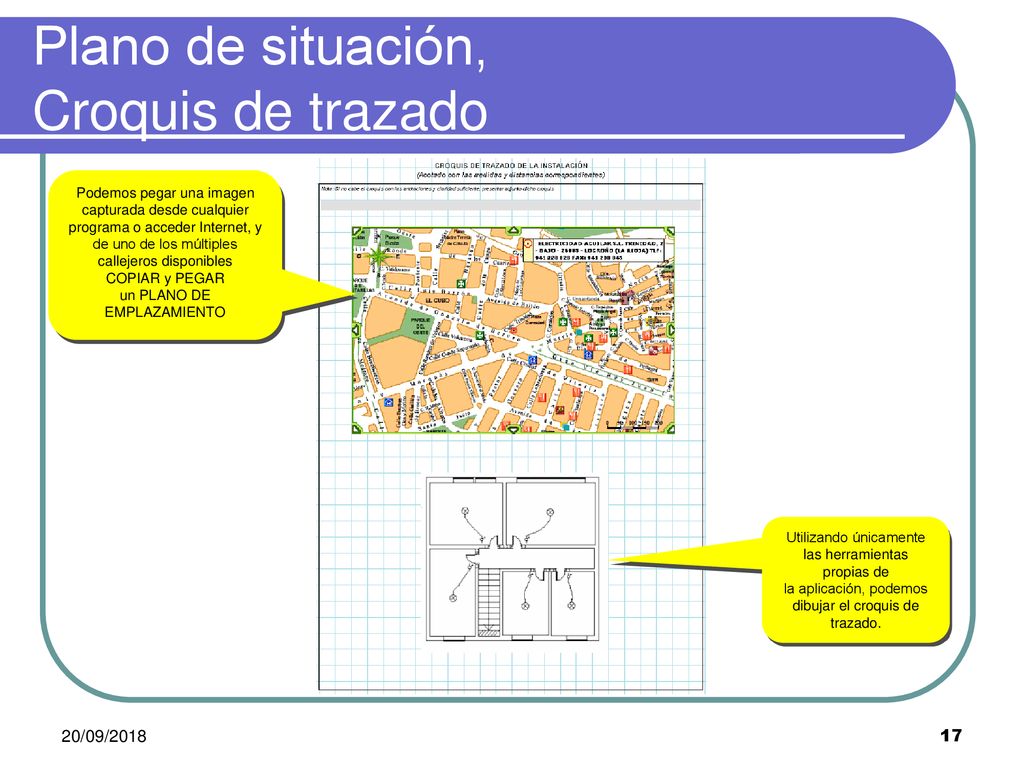Click the map's top-right corner pan arrow
The height and width of the screenshot is (768, 1024).
click(x=669, y=232)
